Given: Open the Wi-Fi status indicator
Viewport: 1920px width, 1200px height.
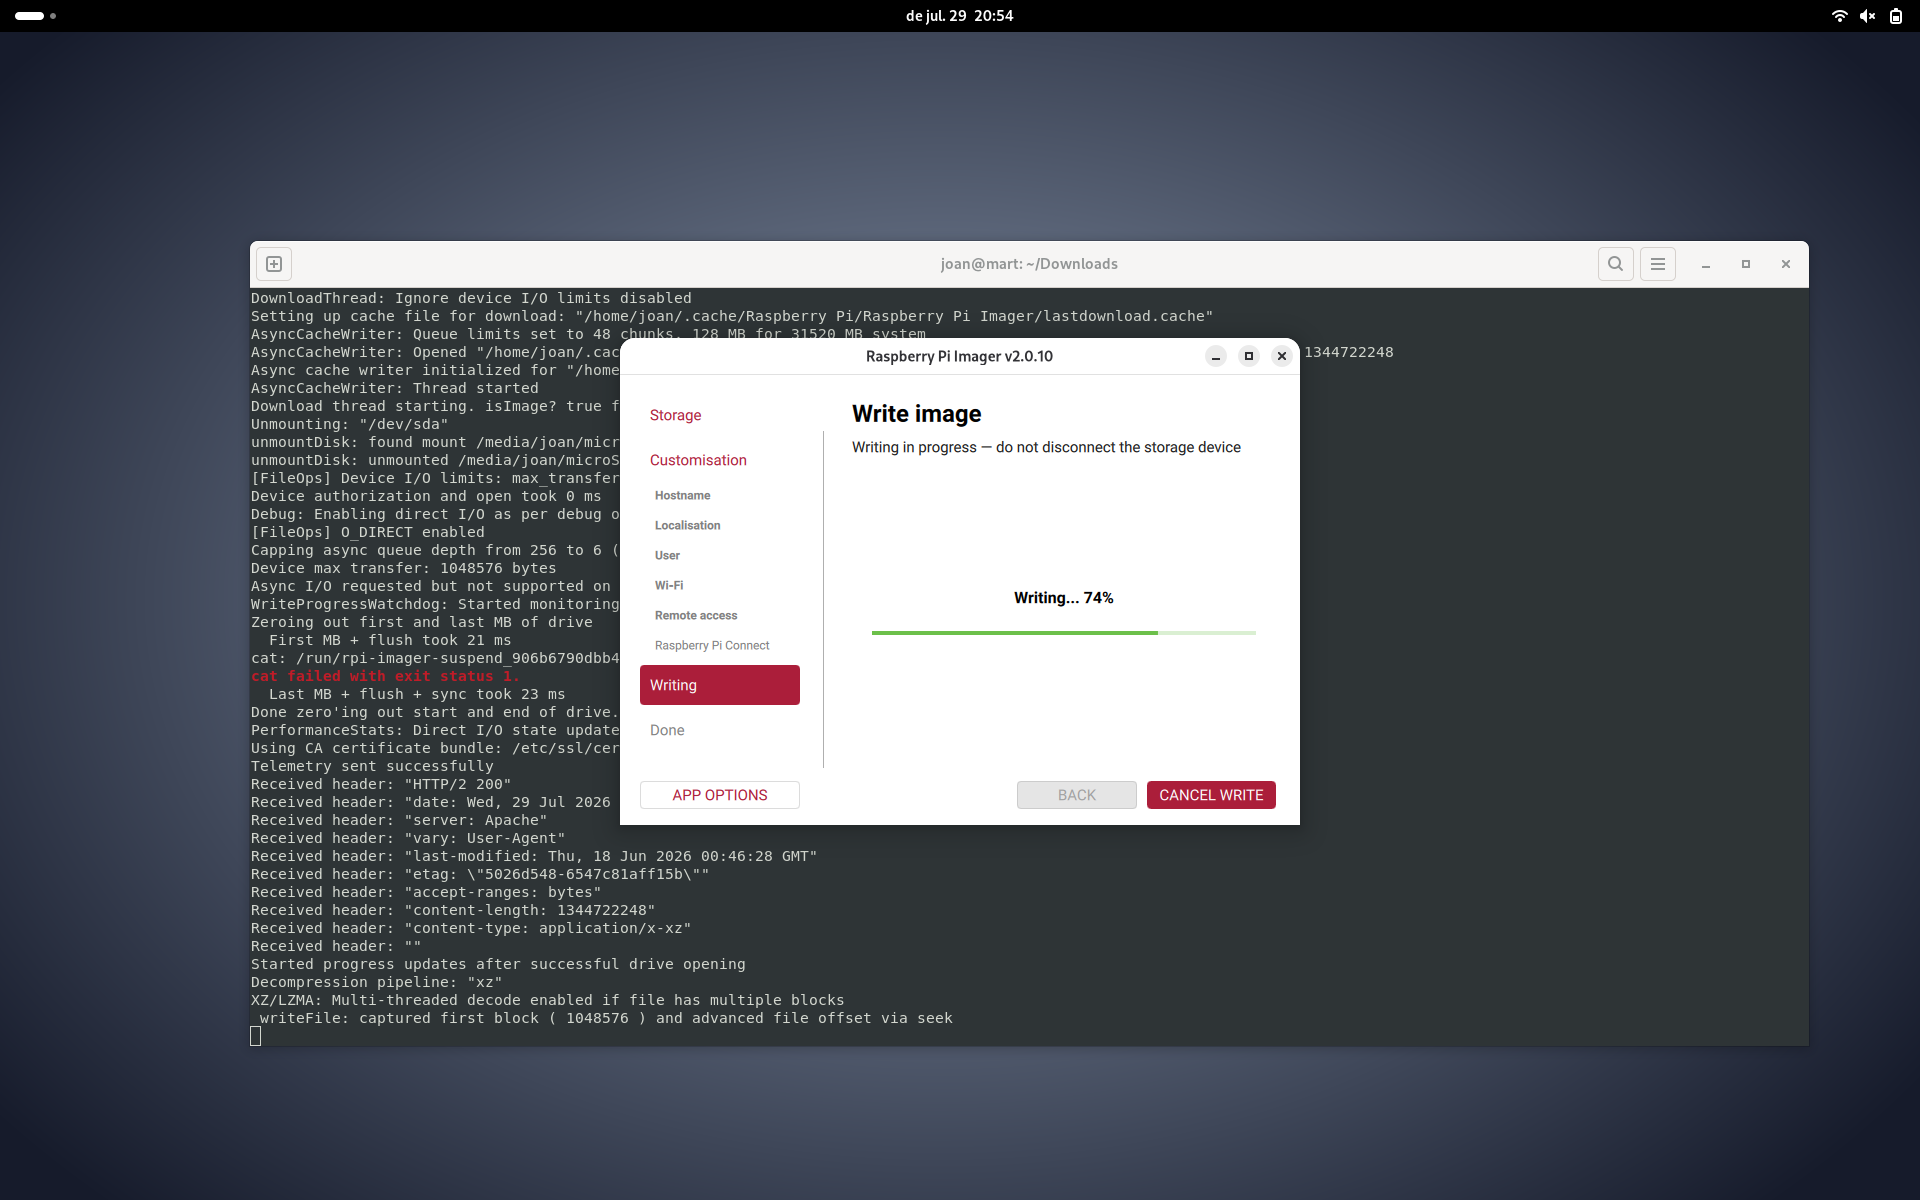Looking at the screenshot, I should pyautogui.click(x=1839, y=16).
